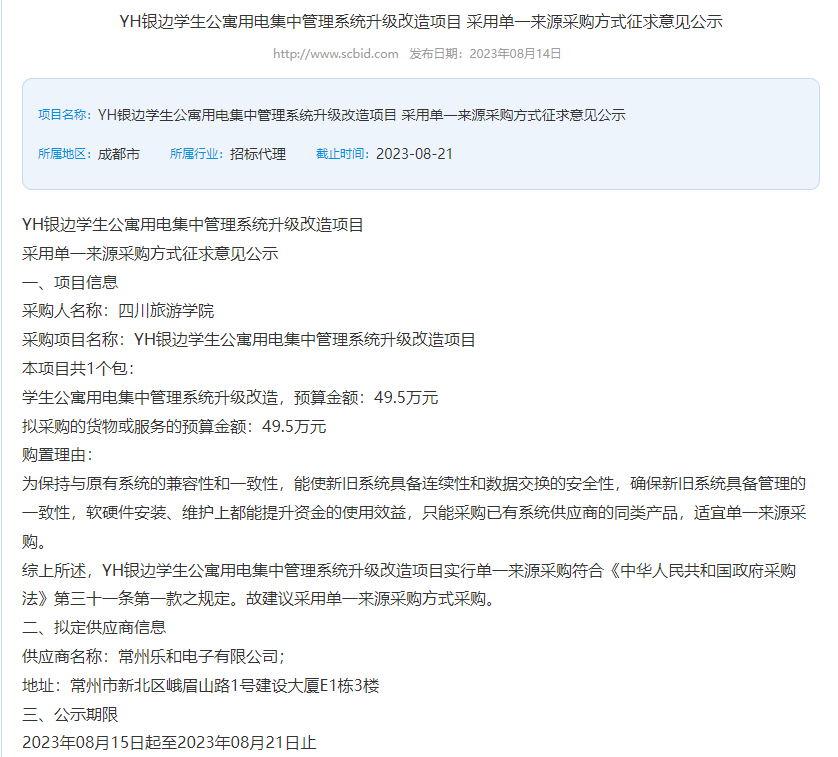This screenshot has width=838, height=757.
Task: Click the section heading 一、项目信息
Action: coord(70,282)
